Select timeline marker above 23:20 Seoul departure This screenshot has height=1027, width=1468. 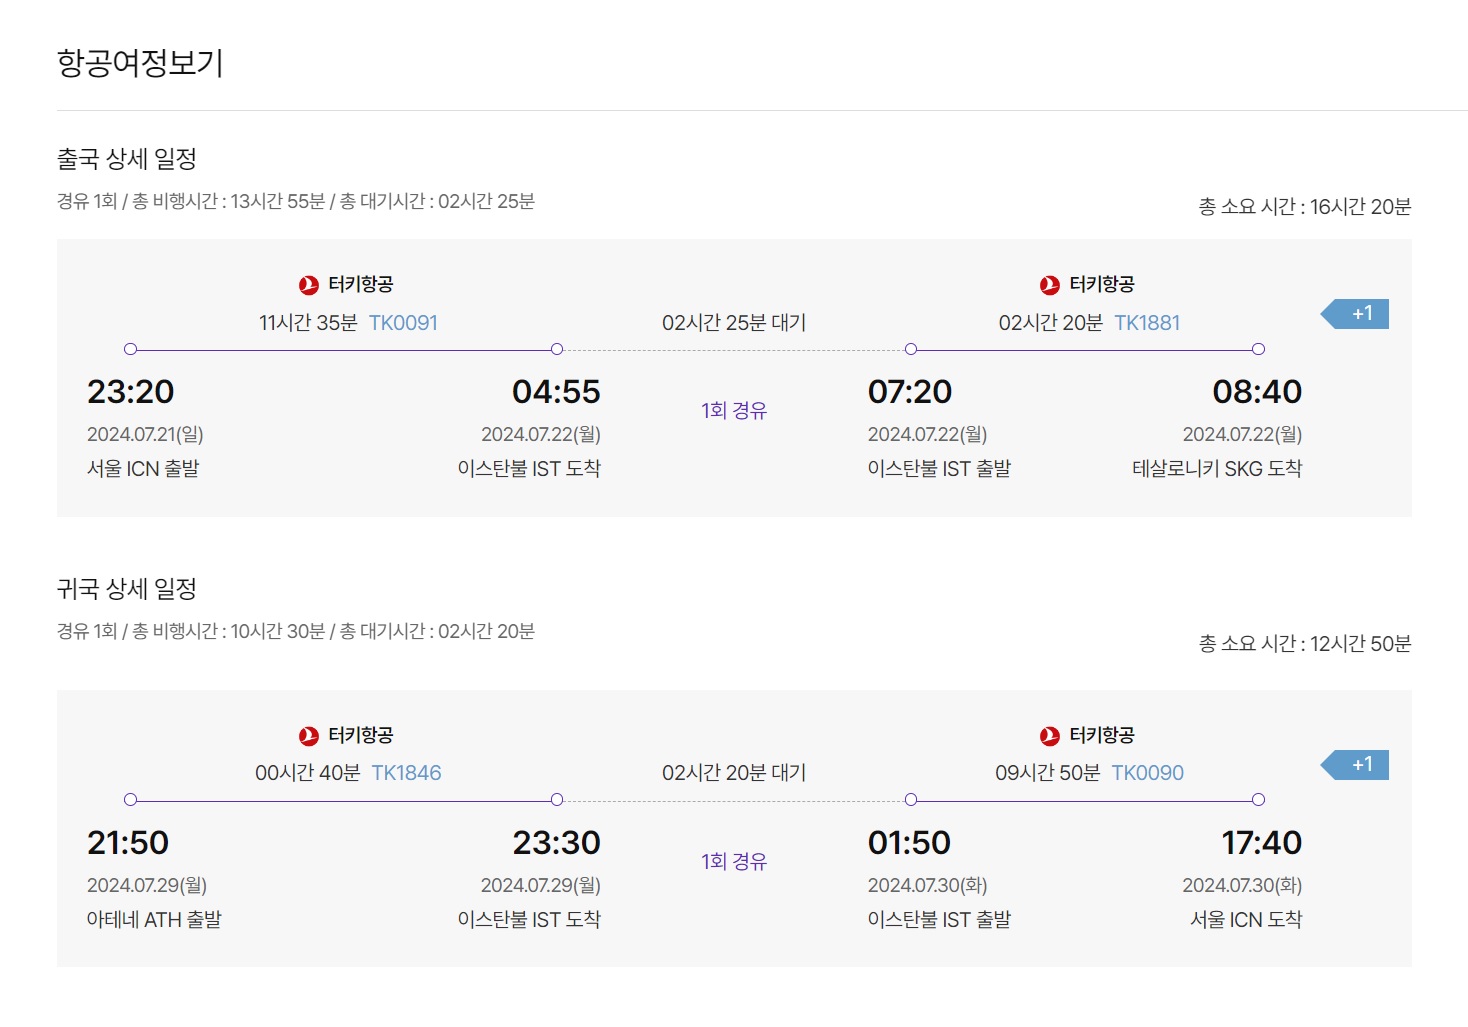click(x=130, y=349)
